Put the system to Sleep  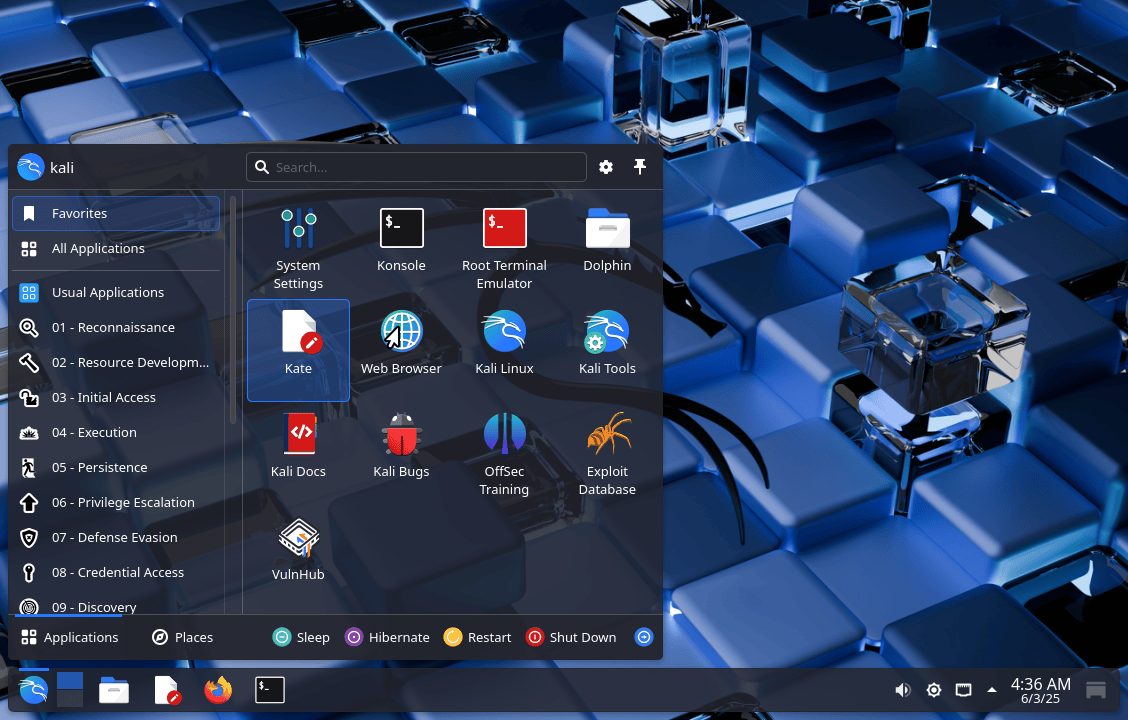point(301,637)
